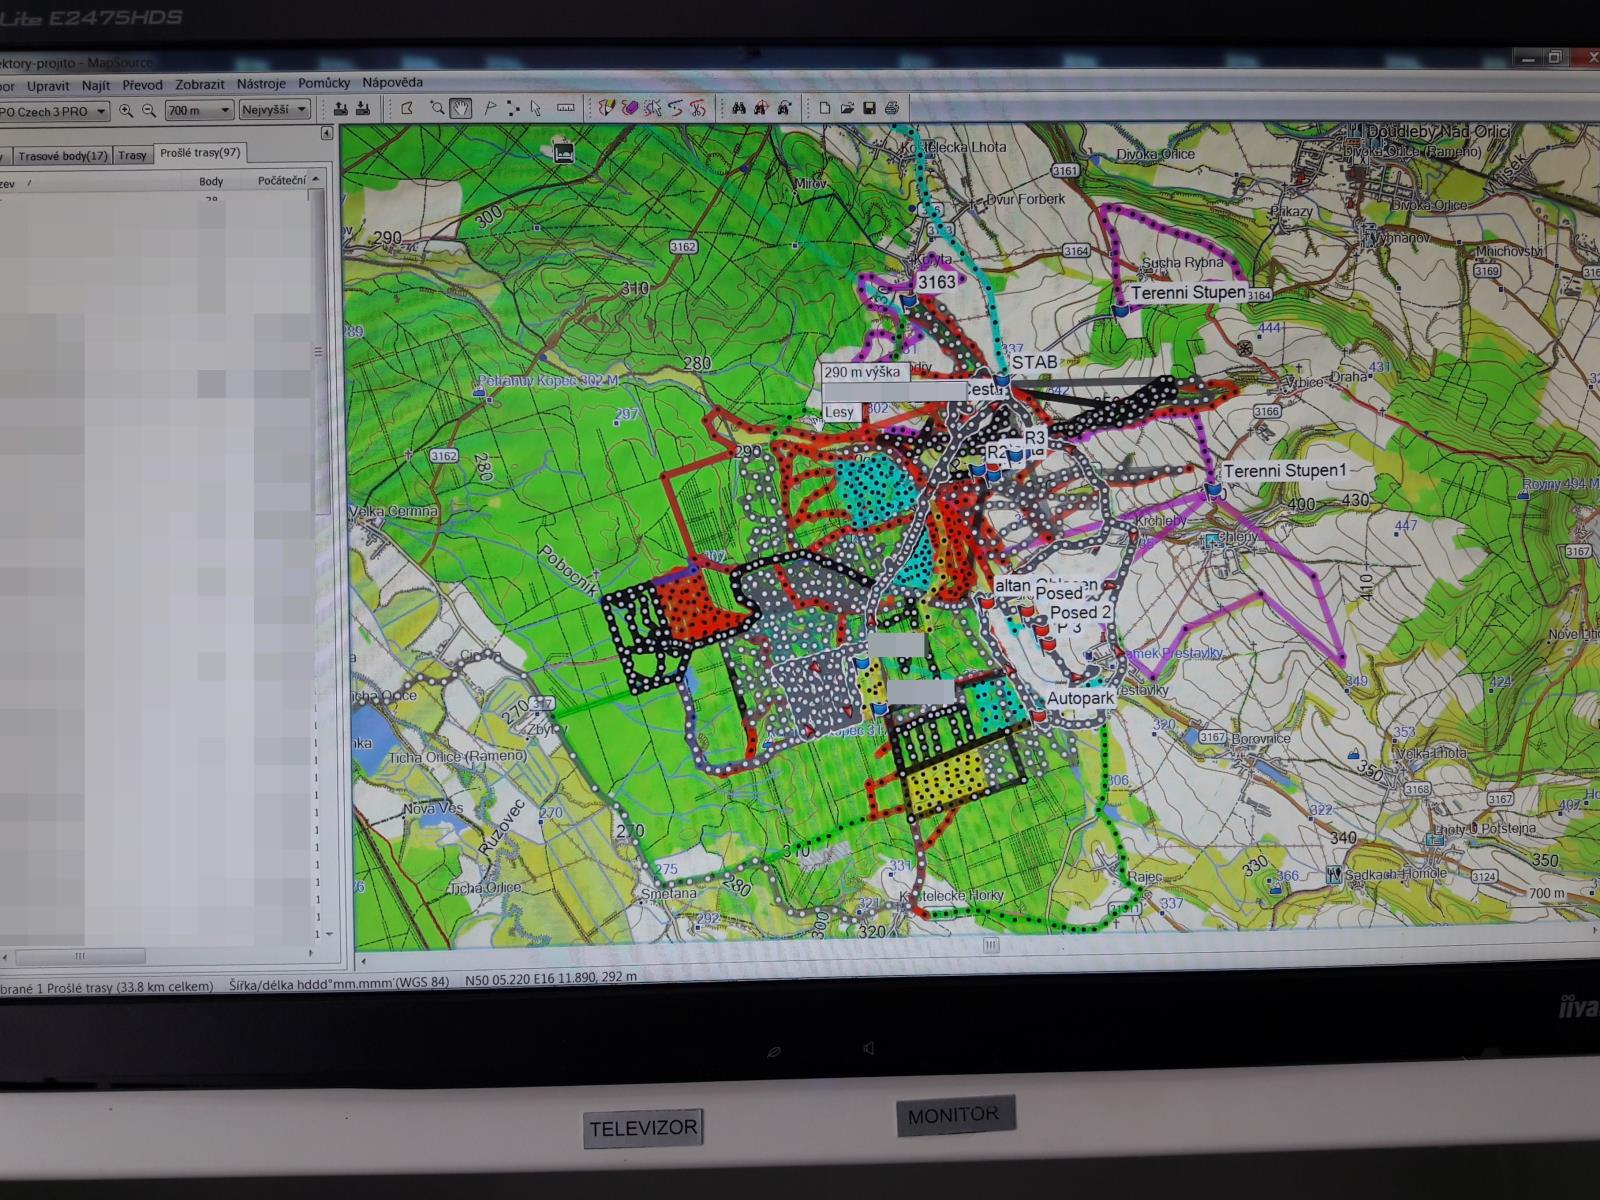
Task: Select the distance ruler tool
Action: pos(565,108)
